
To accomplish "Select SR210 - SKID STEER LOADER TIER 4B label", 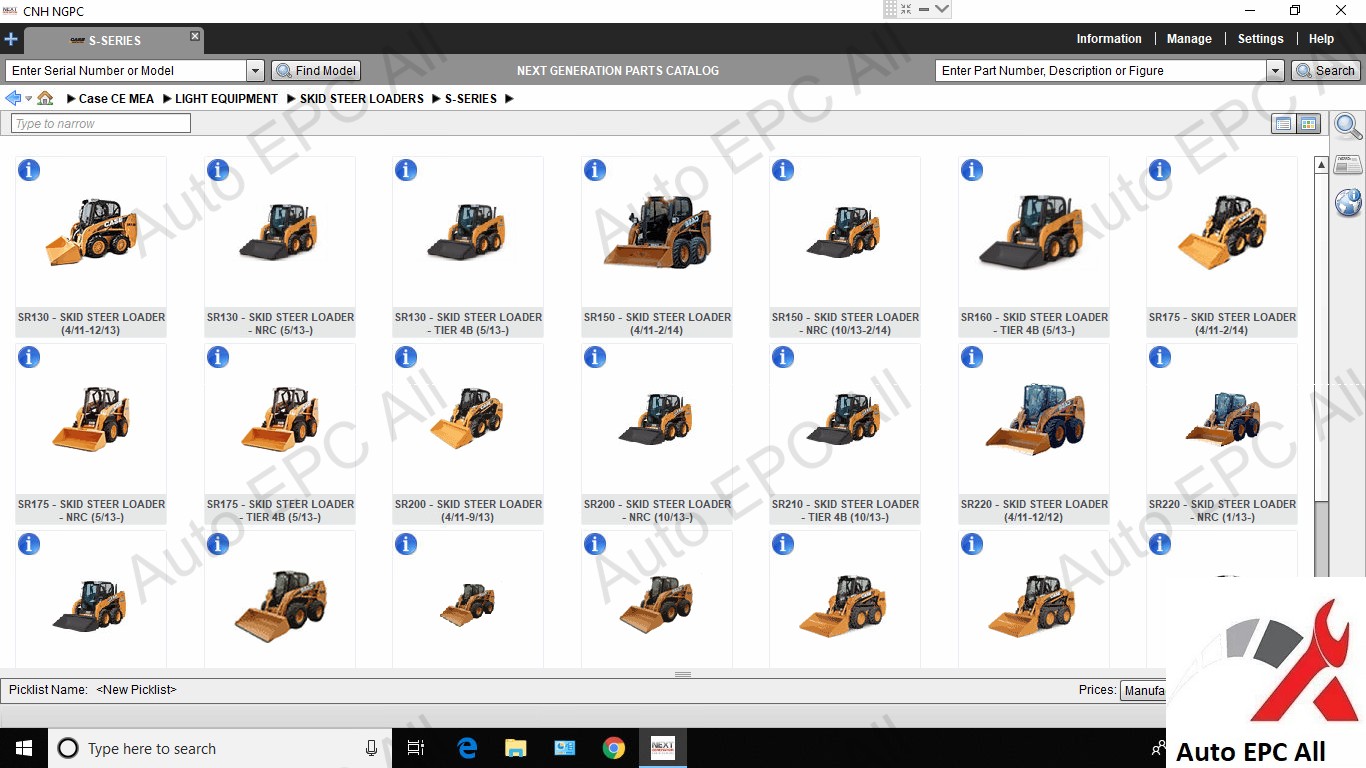I will tap(845, 511).
